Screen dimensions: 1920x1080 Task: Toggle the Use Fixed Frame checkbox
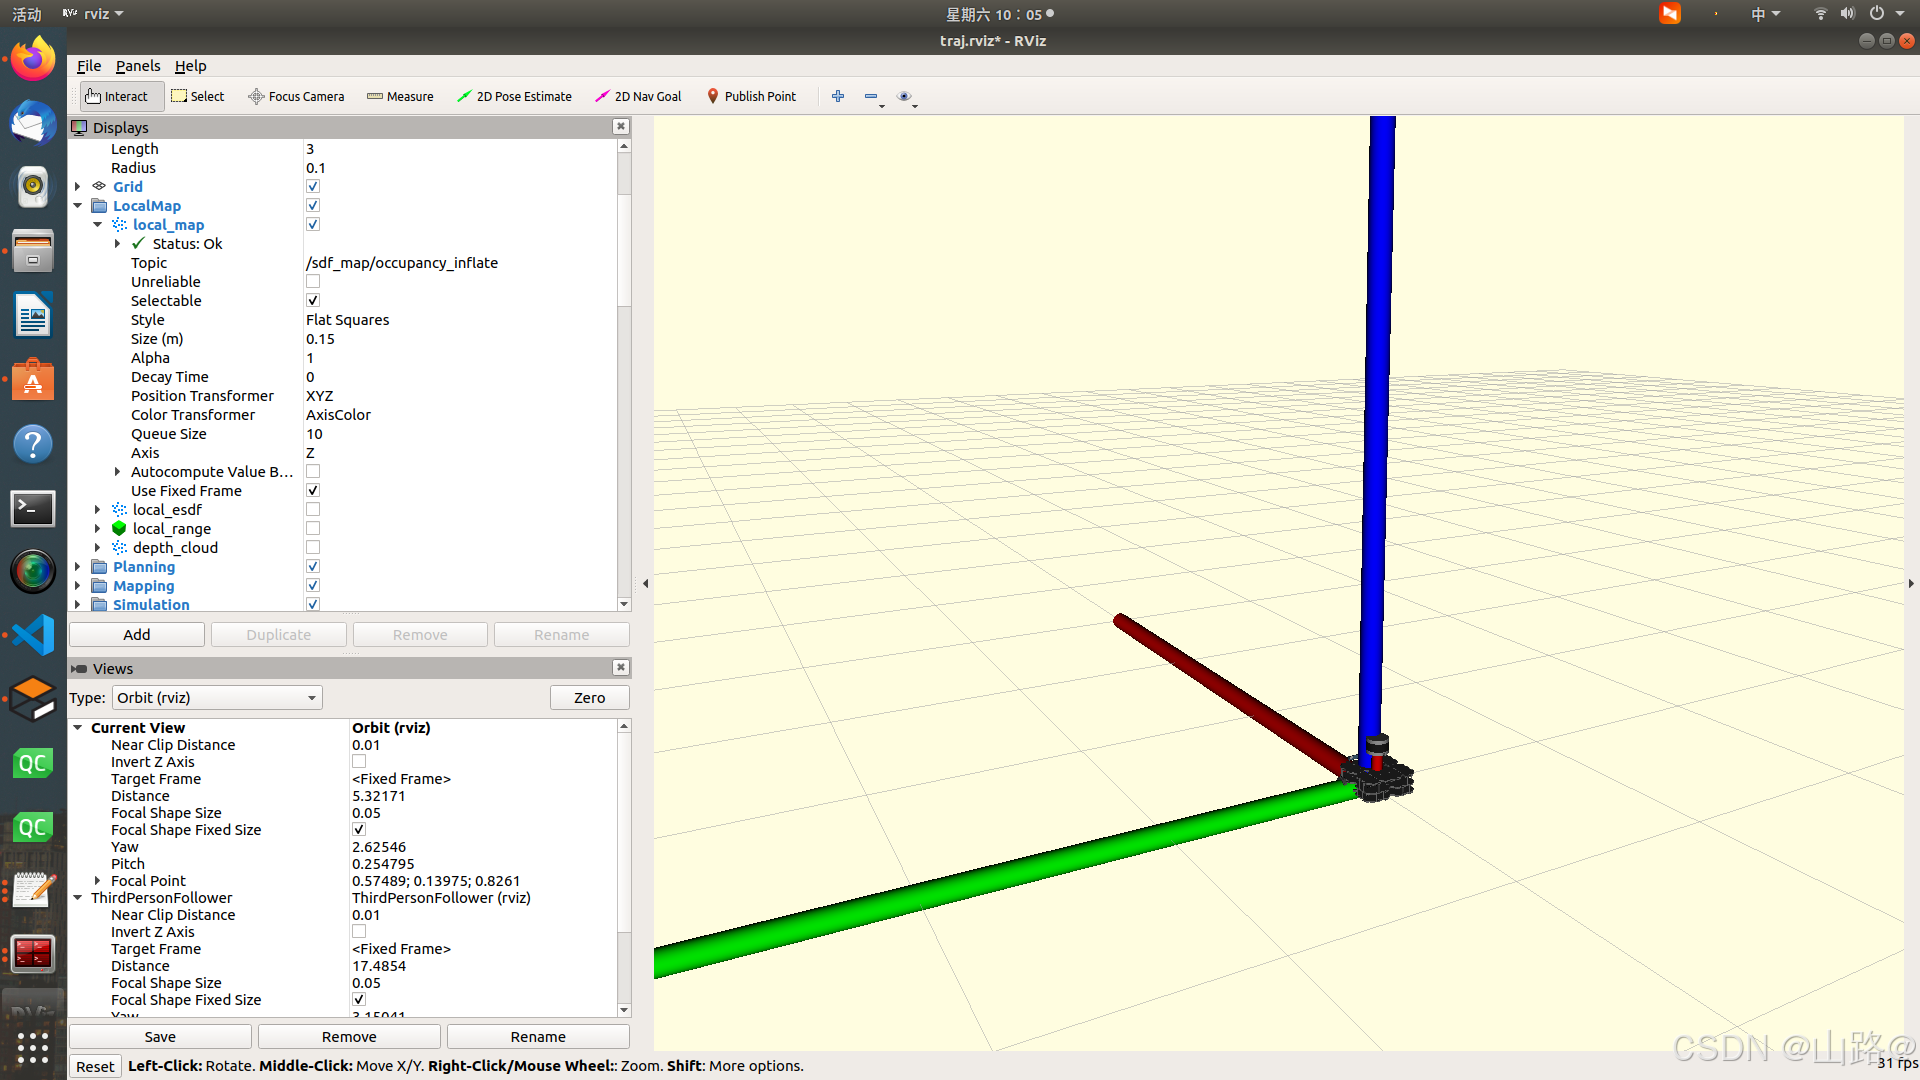(x=313, y=491)
